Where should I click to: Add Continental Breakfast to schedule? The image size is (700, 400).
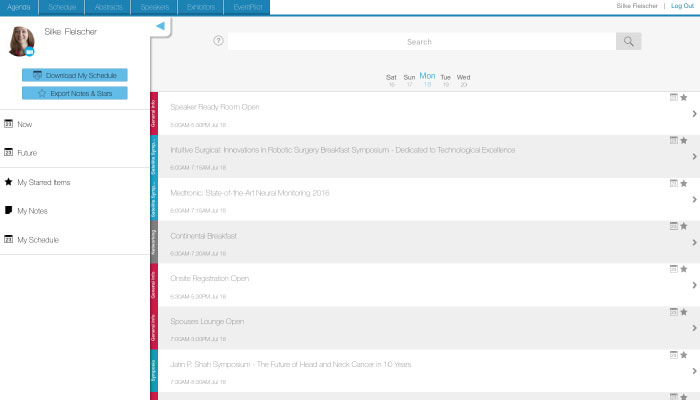(x=674, y=226)
